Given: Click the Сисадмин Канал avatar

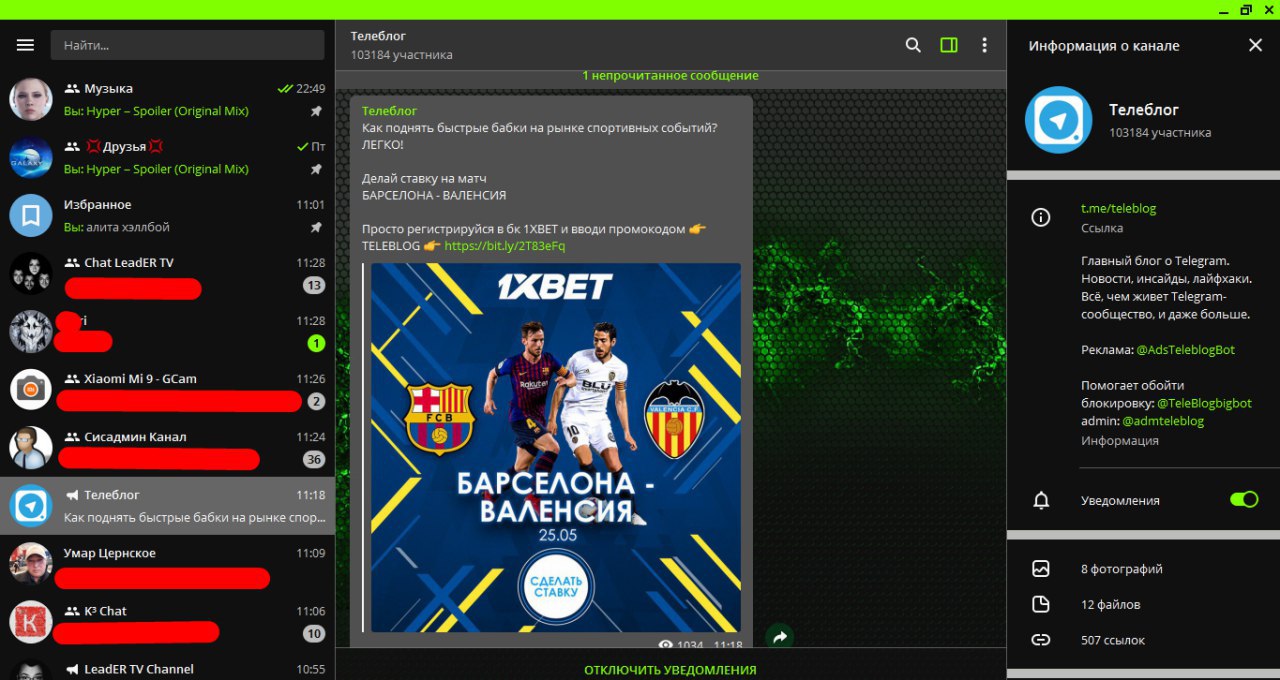Looking at the screenshot, I should (x=31, y=447).
